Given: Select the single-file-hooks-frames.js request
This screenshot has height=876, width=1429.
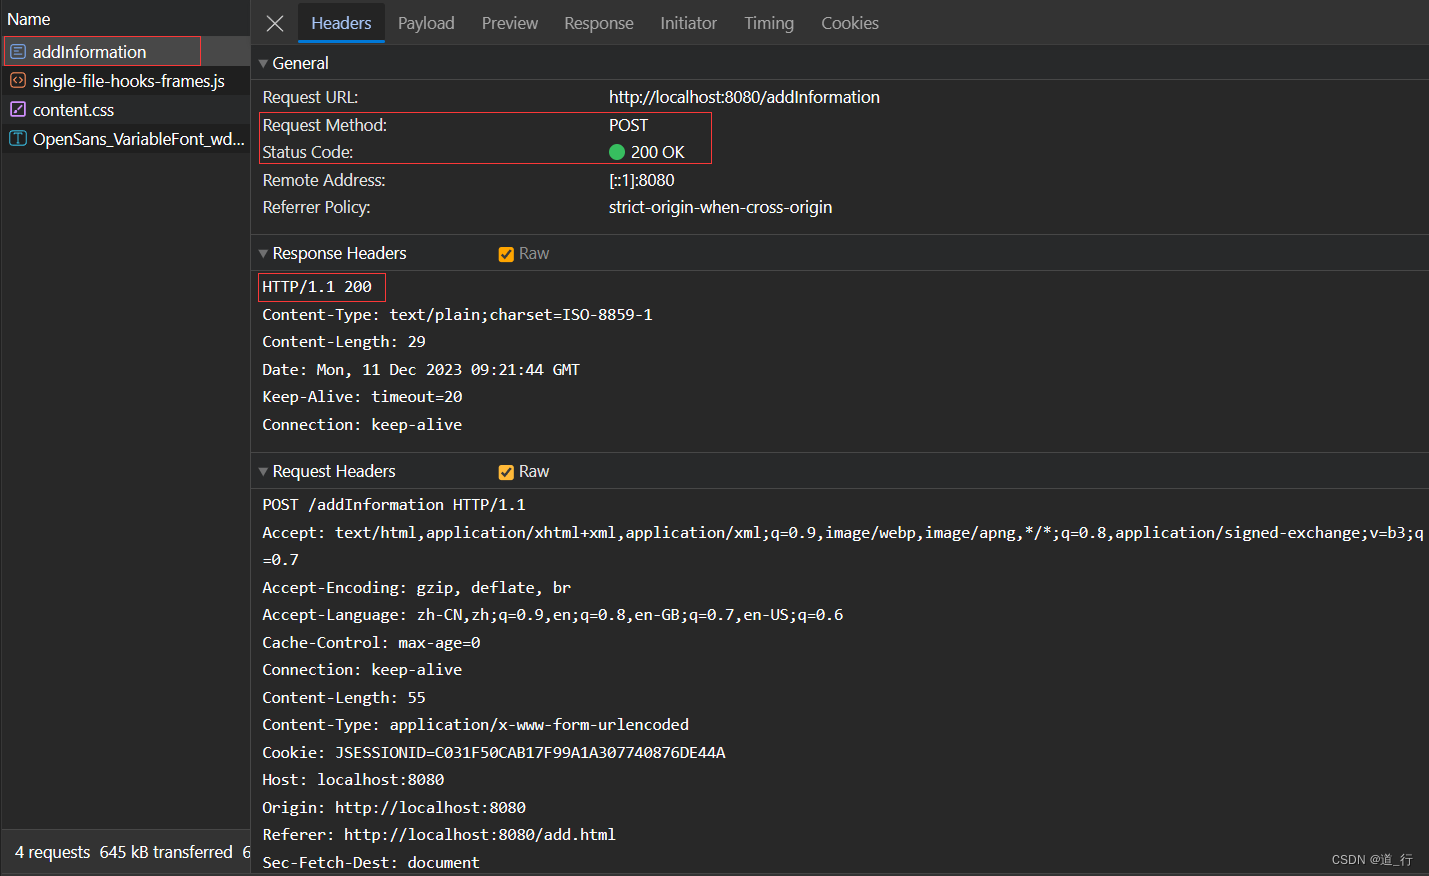Looking at the screenshot, I should [126, 80].
